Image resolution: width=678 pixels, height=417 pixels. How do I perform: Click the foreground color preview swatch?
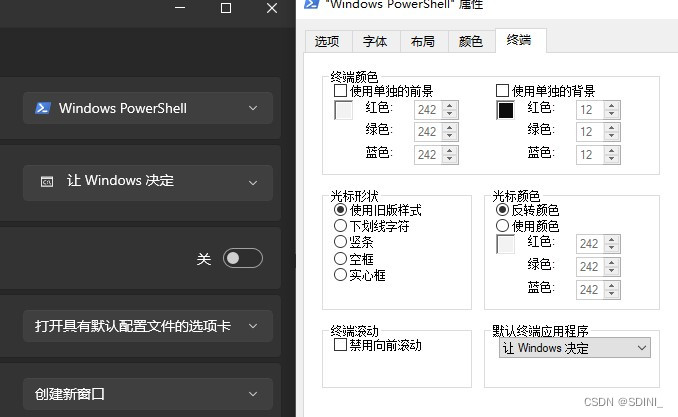pyautogui.click(x=343, y=110)
